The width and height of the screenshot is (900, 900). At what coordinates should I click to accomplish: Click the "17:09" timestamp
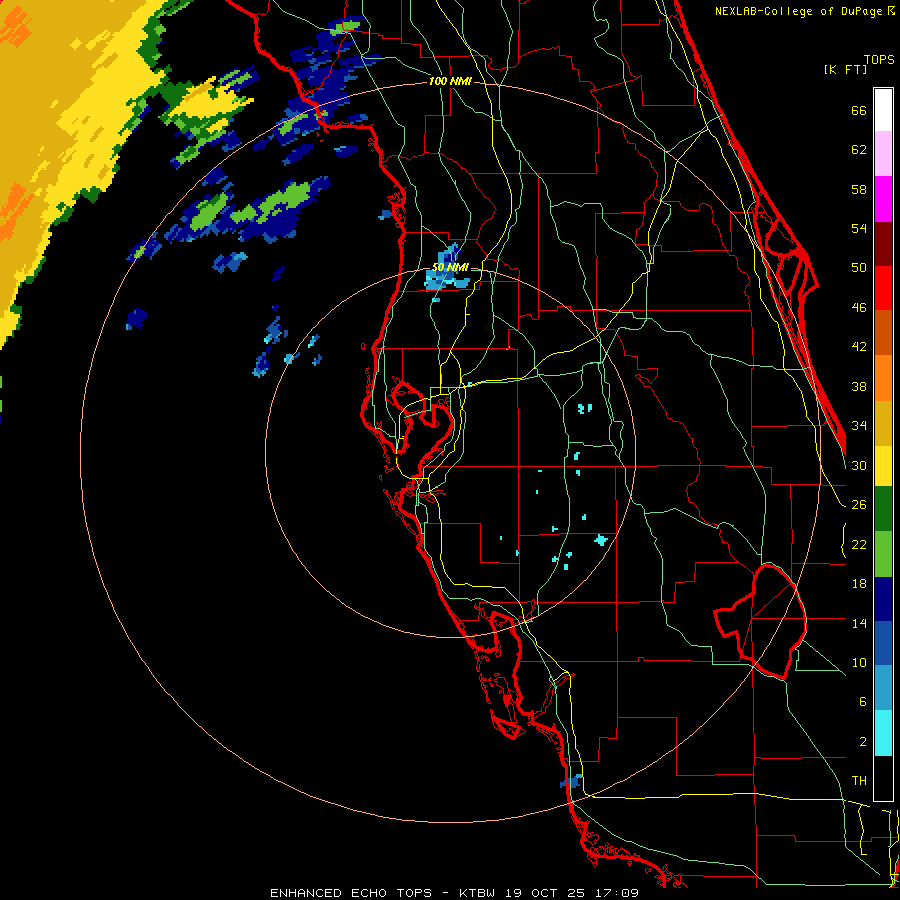point(615,893)
